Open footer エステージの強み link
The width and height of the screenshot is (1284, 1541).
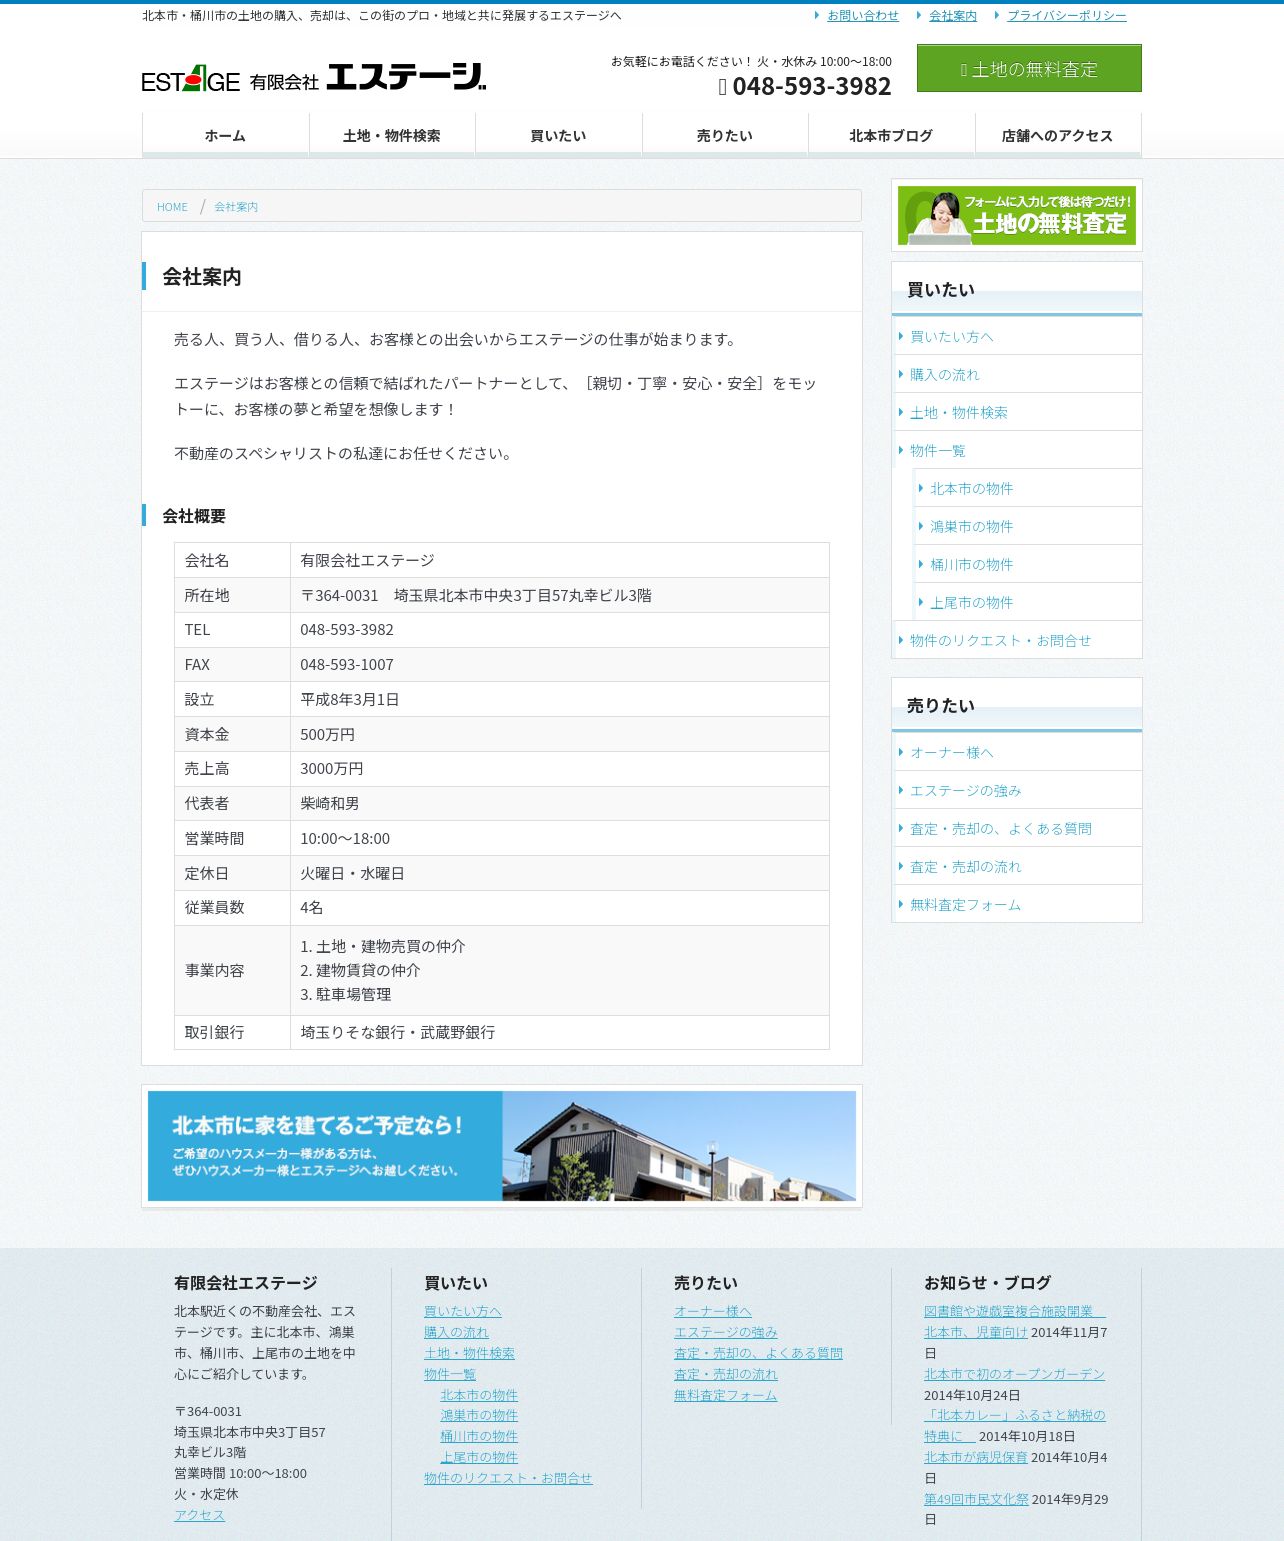[x=725, y=1332]
